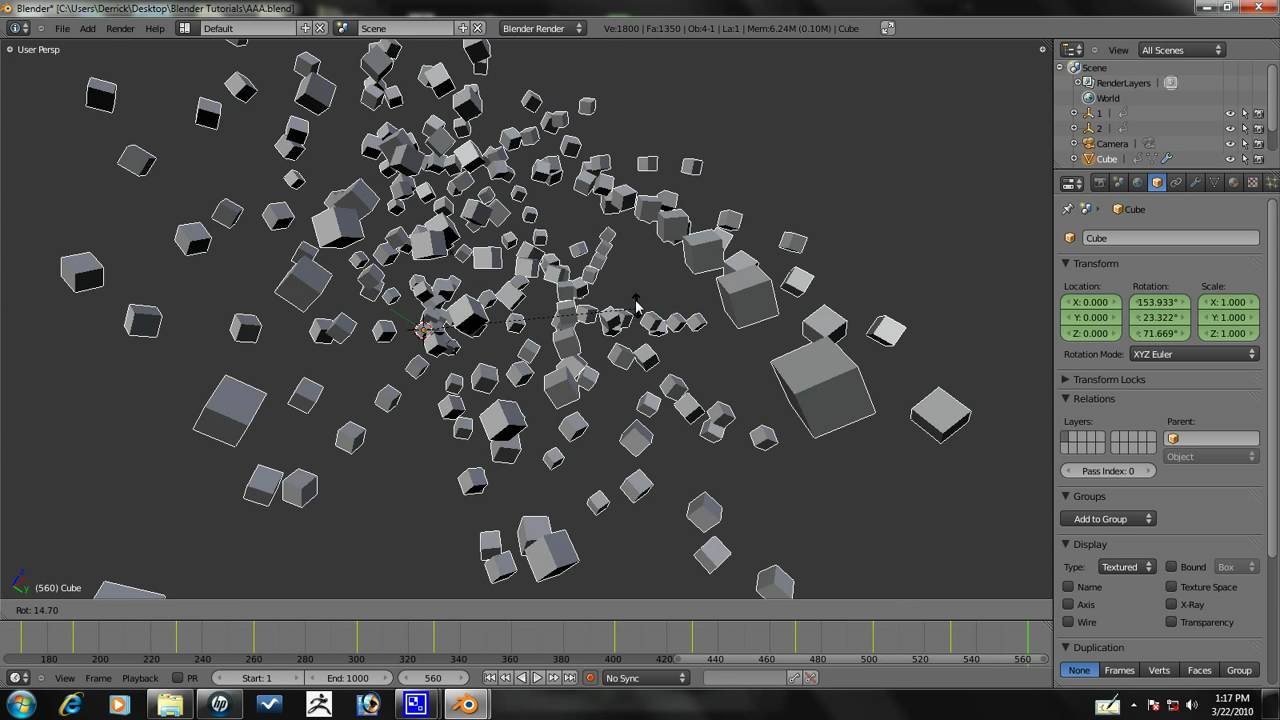
Task: Toggle the pin icon in properties header
Action: pyautogui.click(x=1067, y=209)
